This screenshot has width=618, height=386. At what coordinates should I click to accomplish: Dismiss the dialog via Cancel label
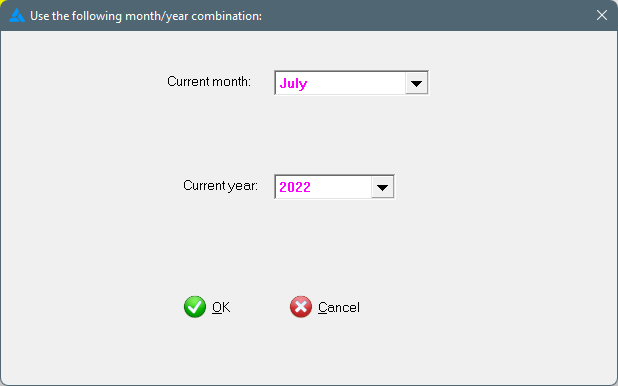[339, 307]
